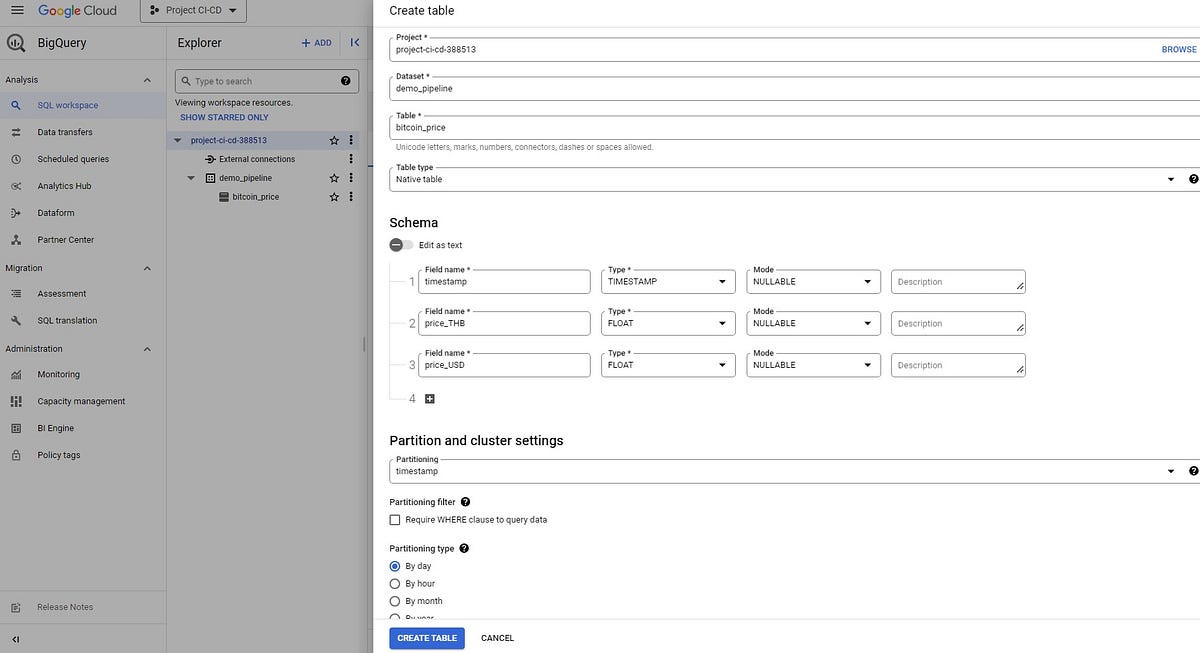Open actions menu for demo_pipeline dataset
The height and width of the screenshot is (653, 1200).
[350, 177]
